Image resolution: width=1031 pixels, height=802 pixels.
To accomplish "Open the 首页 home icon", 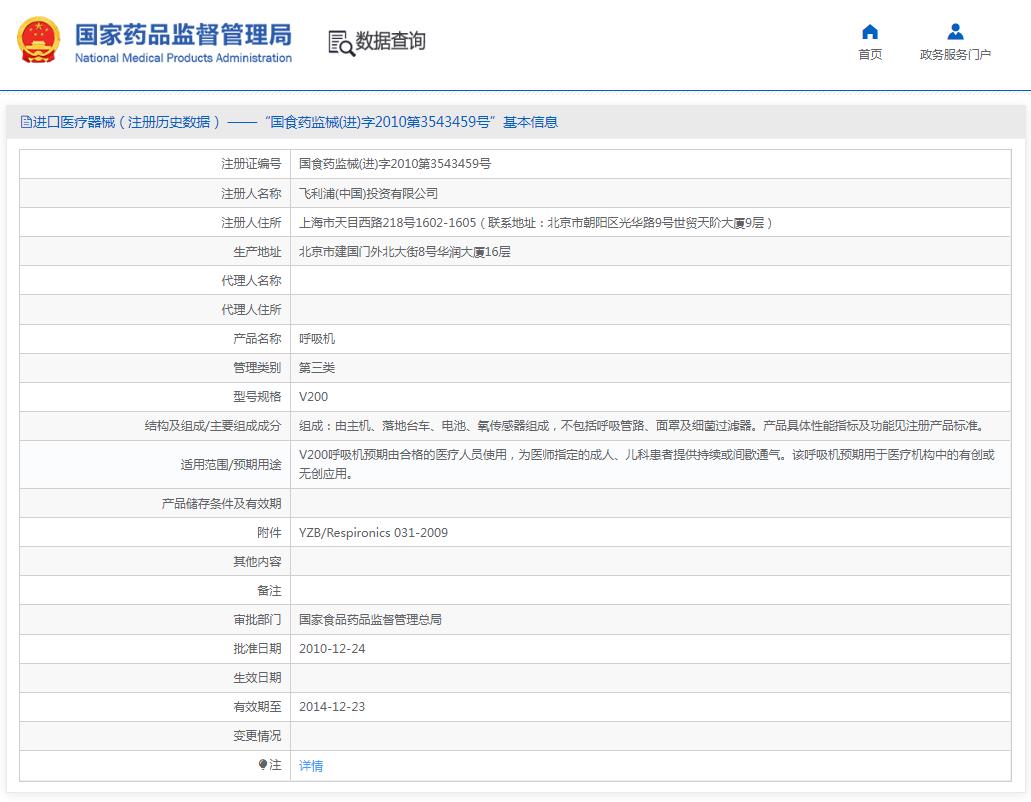I will [869, 33].
